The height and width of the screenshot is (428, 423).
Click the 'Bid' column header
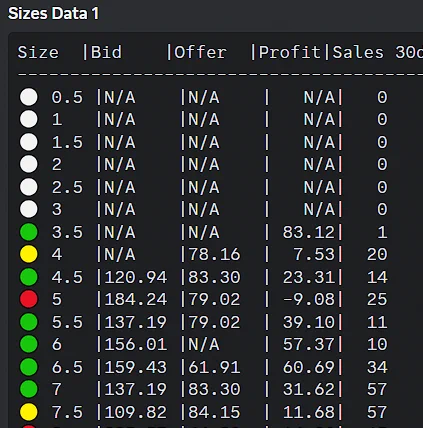(106, 52)
